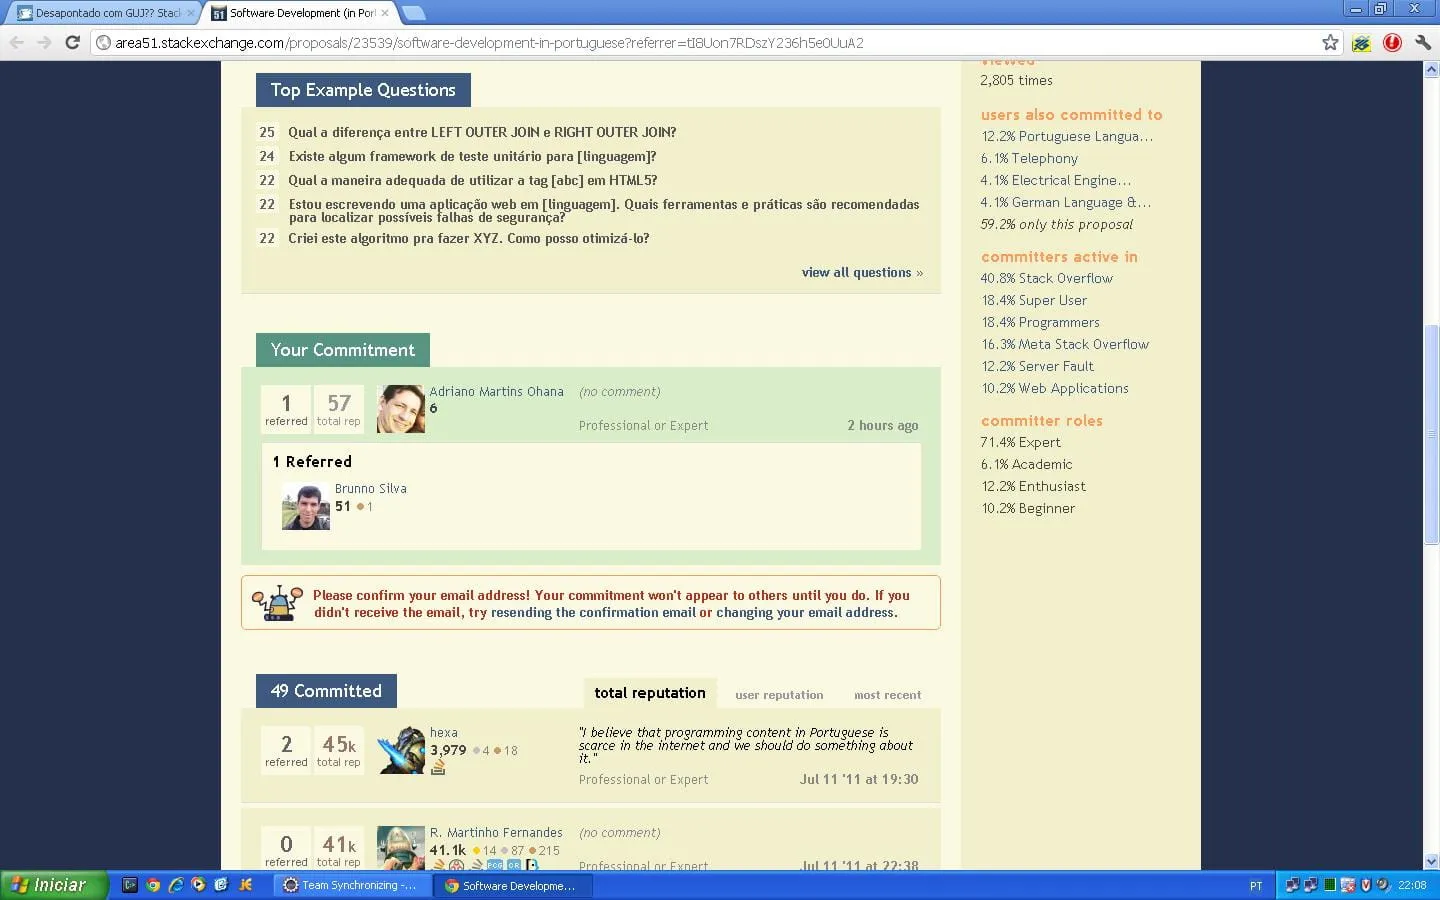Close the Software Development tab
1440x900 pixels.
[x=385, y=13]
